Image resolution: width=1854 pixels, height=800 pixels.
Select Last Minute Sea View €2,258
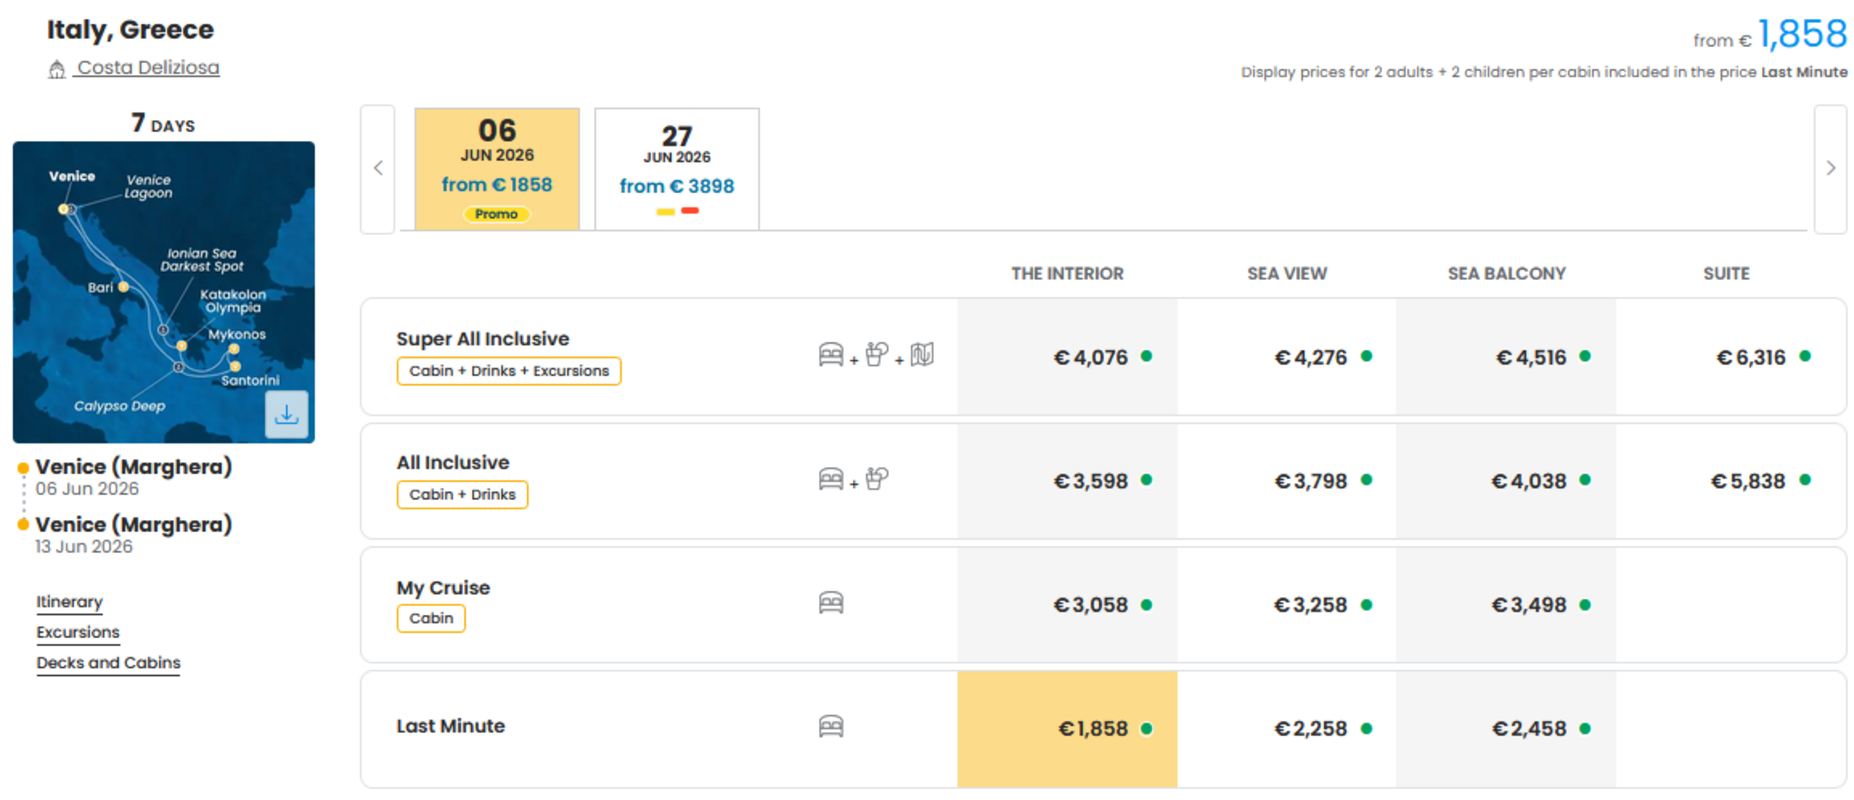1287,729
